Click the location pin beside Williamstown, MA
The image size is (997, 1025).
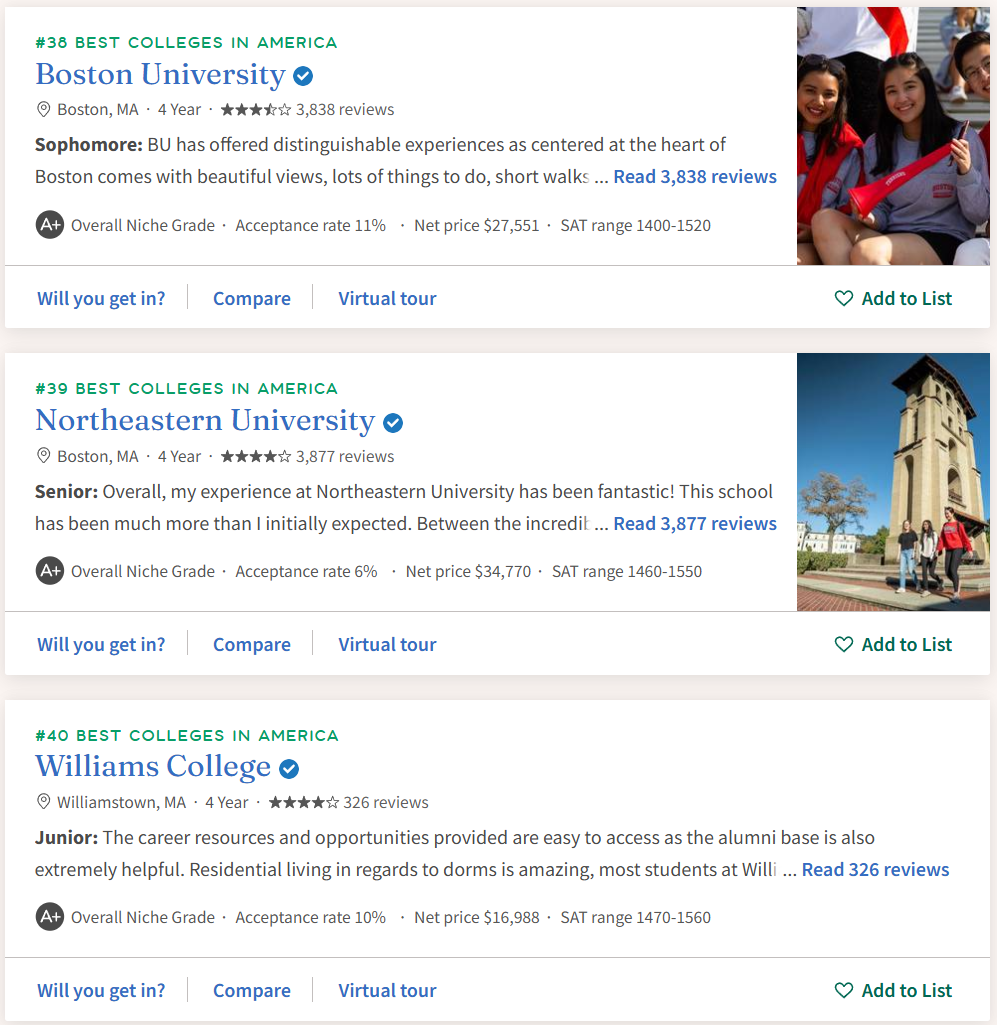[x=43, y=801]
